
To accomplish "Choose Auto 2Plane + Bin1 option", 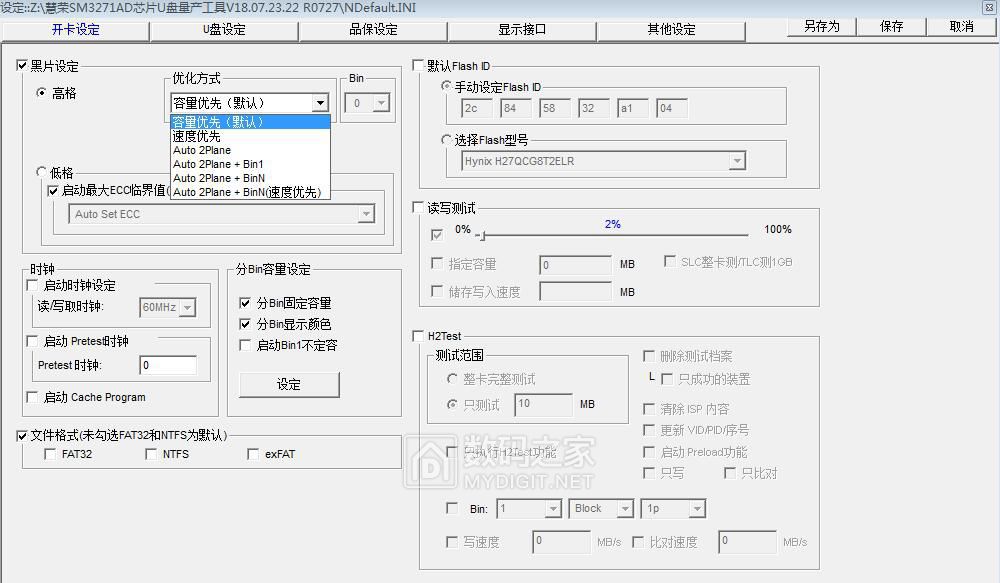I will 218,164.
